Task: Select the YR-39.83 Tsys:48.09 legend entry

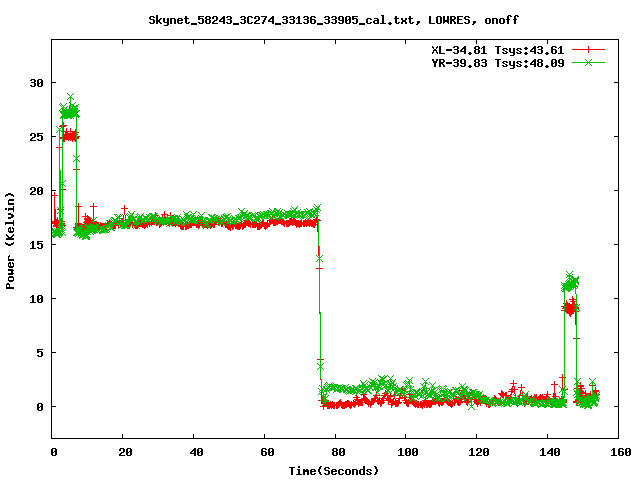Action: pos(498,63)
